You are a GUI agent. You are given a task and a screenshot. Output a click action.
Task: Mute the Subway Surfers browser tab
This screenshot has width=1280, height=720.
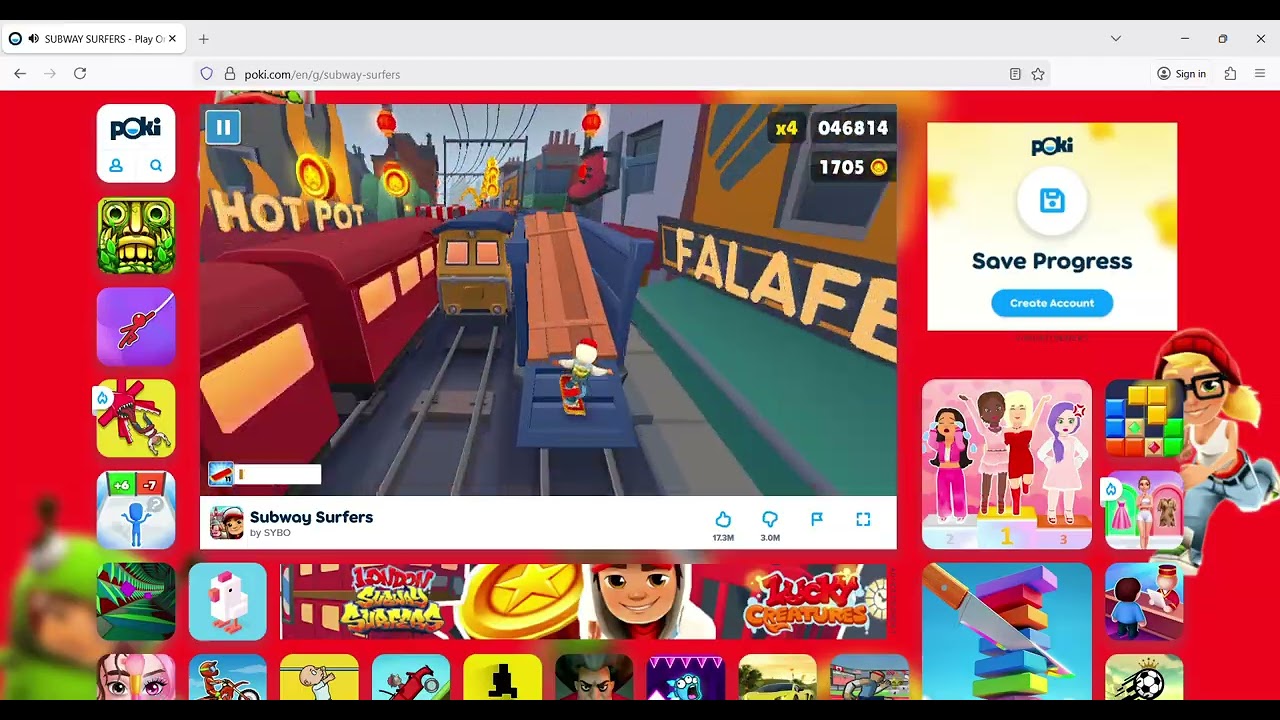[34, 39]
